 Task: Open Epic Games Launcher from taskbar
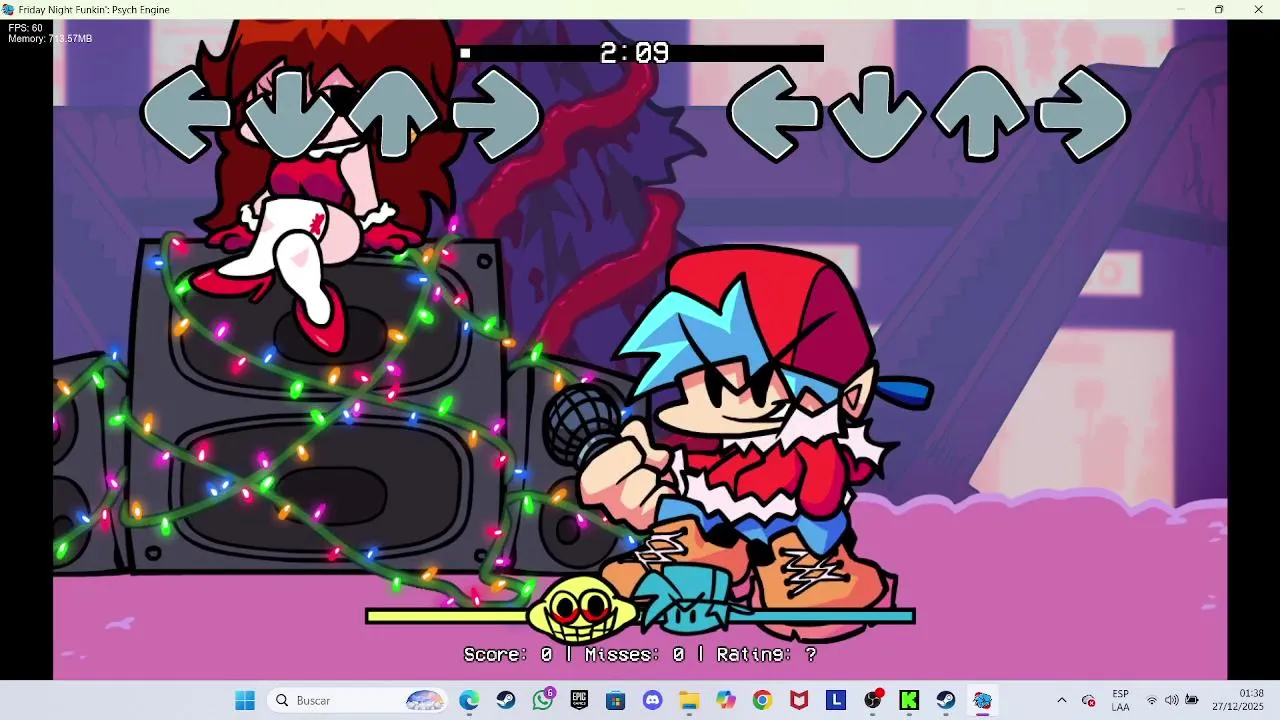(x=579, y=700)
